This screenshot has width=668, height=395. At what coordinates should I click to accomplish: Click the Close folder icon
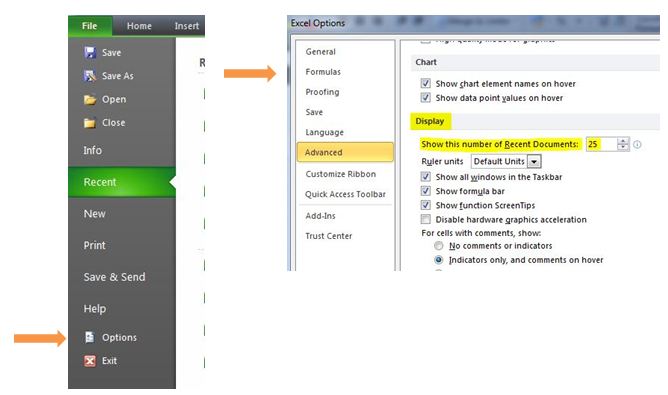90,123
